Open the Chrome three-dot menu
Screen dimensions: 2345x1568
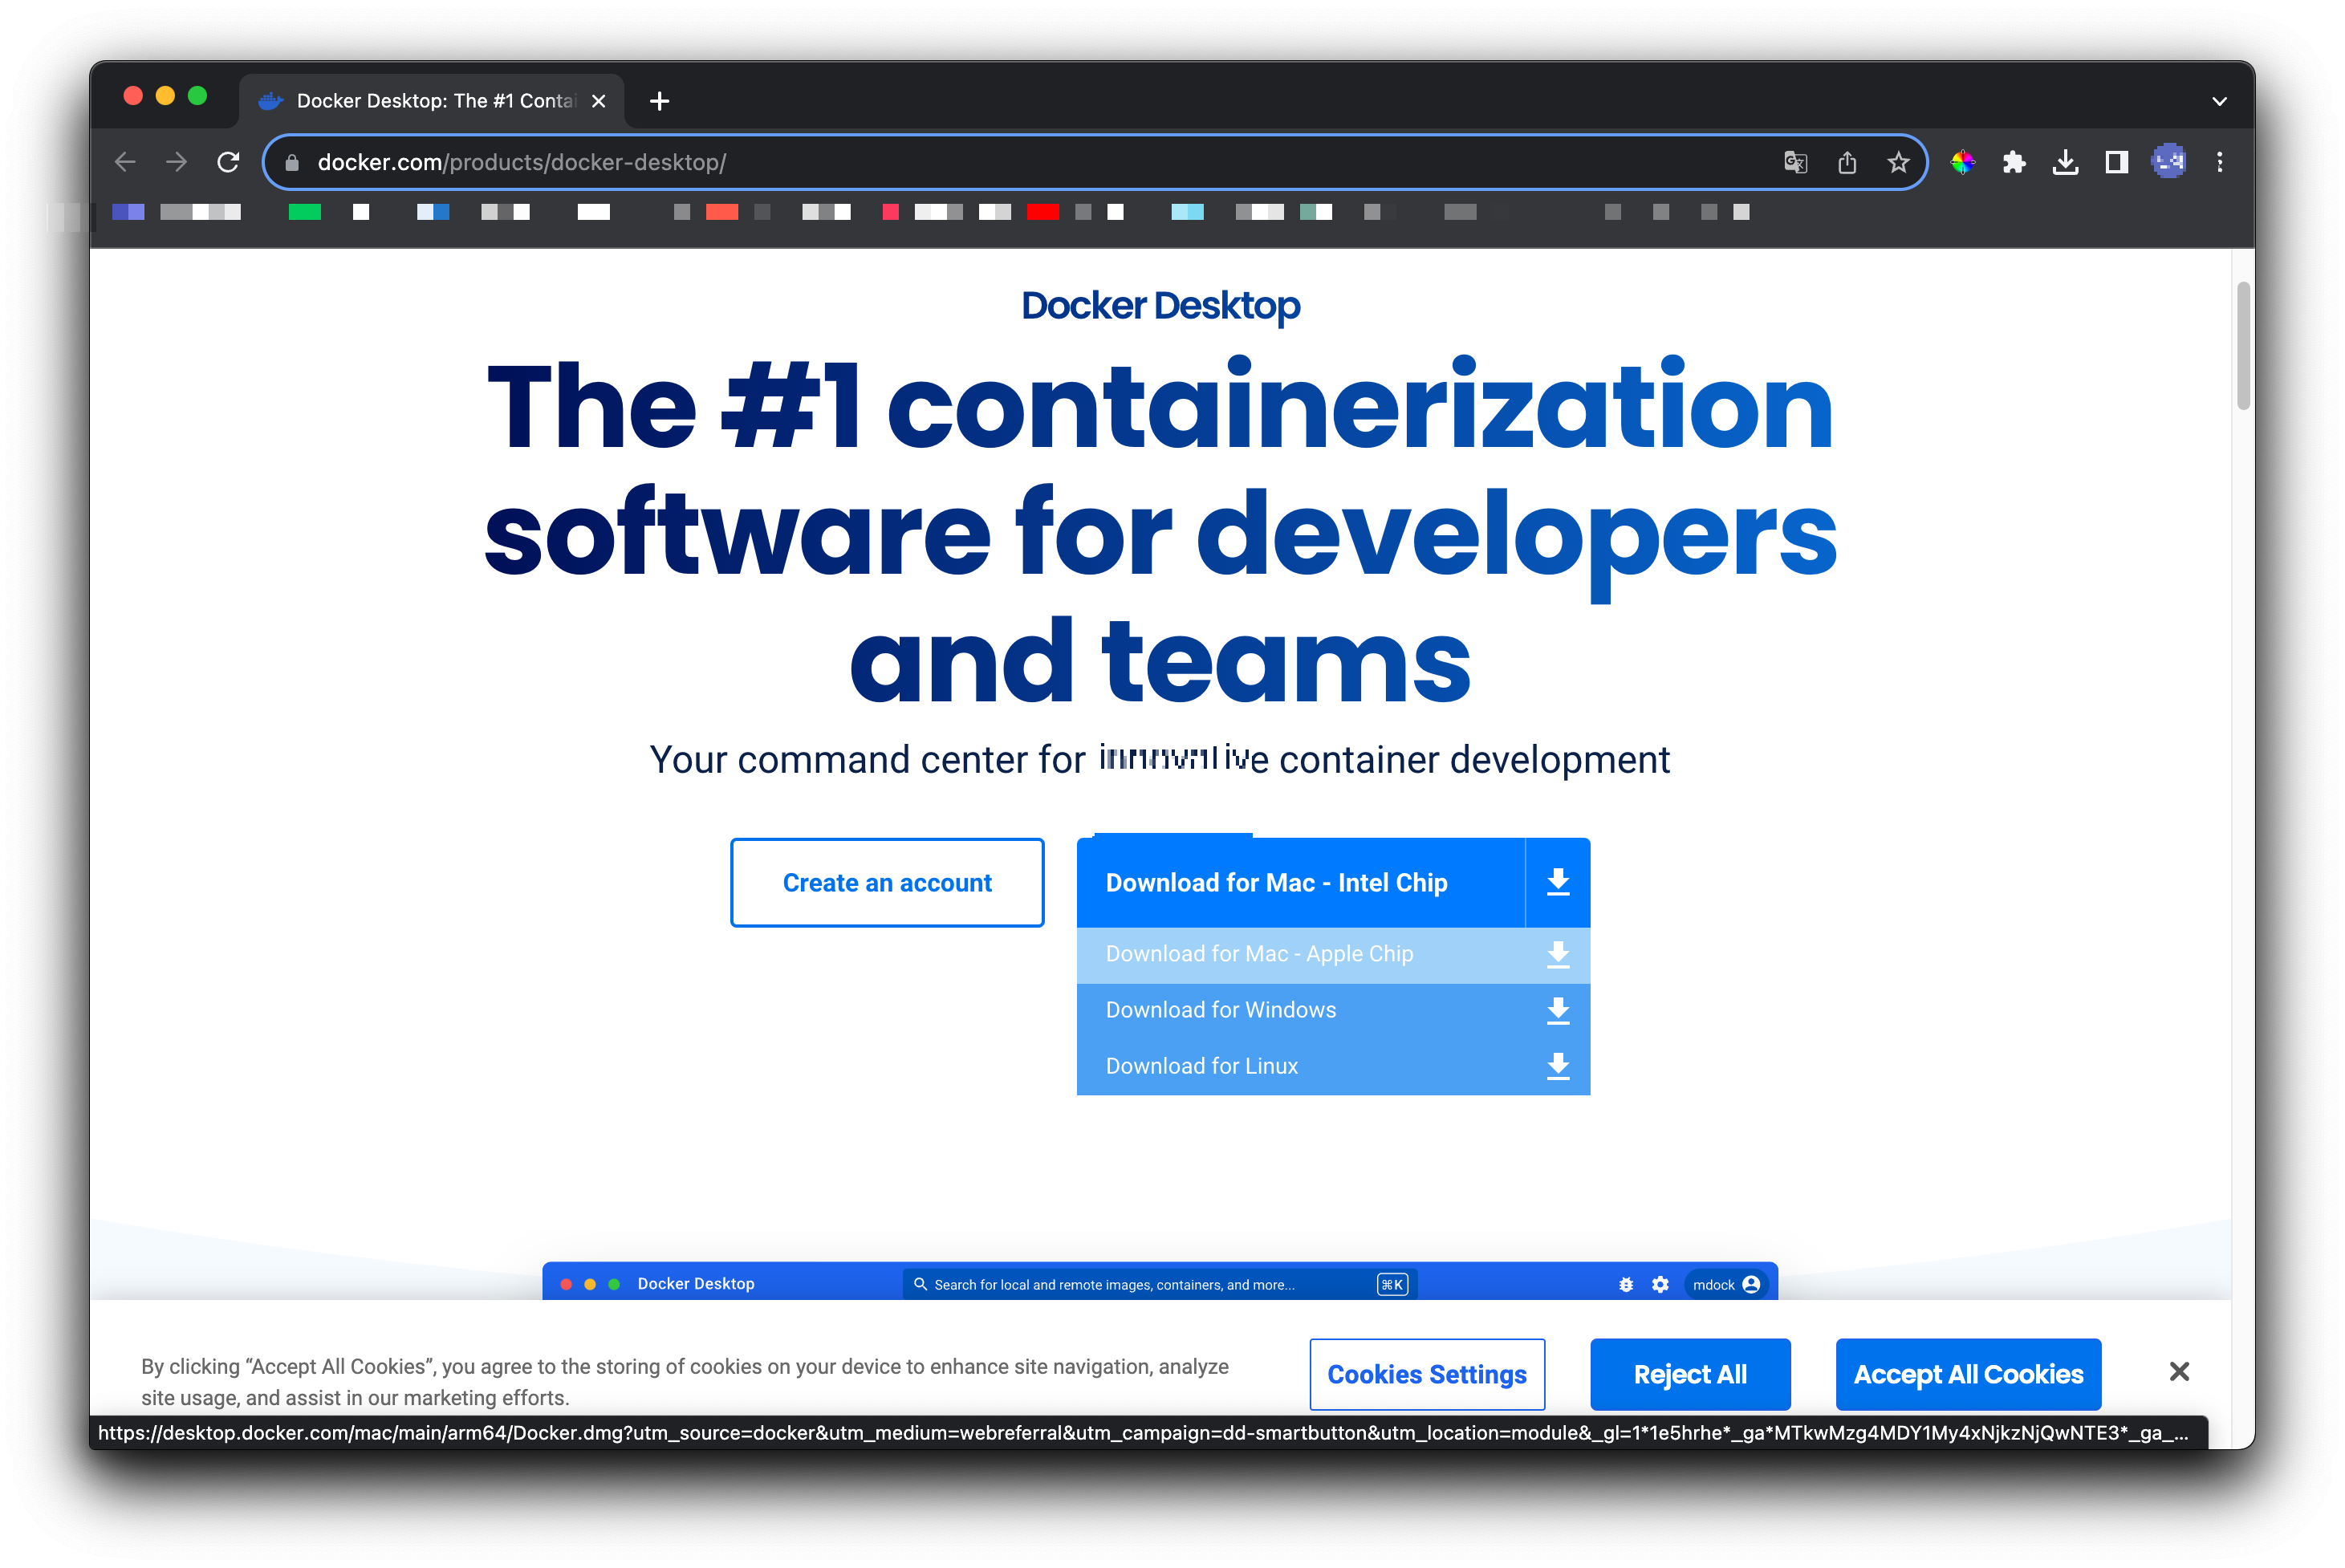coord(2219,162)
